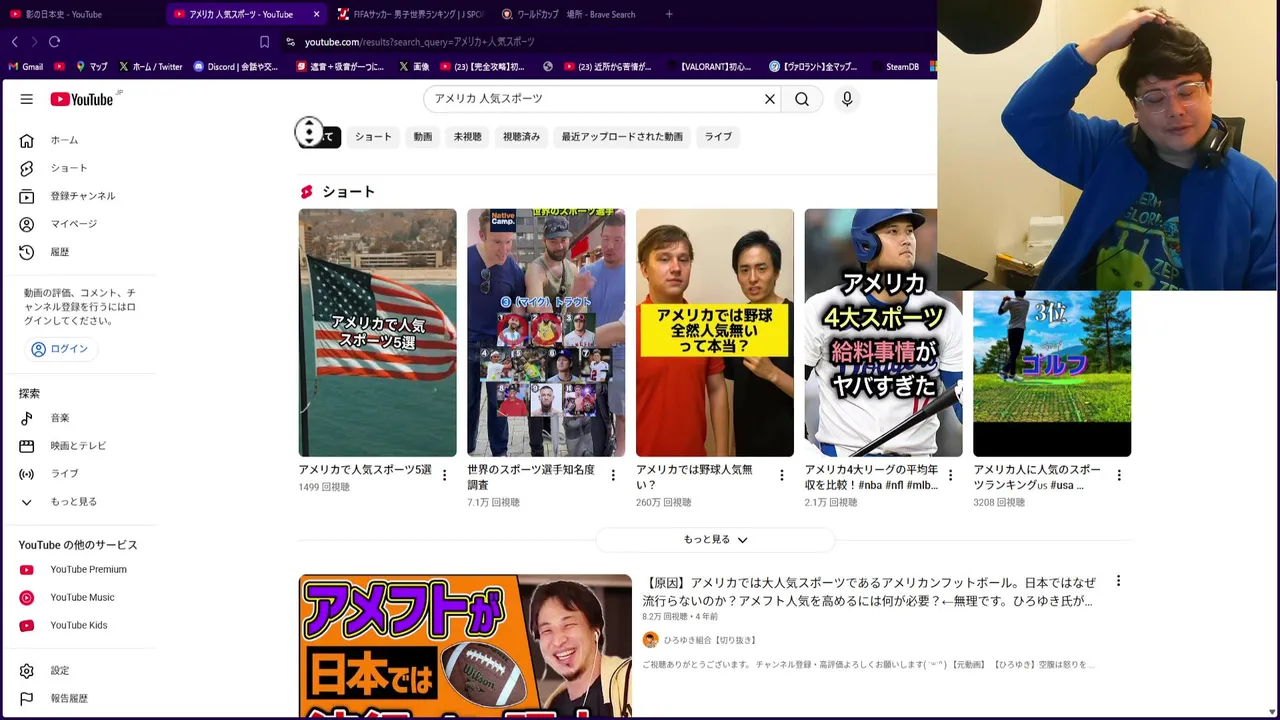Open the アメリカでは野球人気無い short thumbnail
Image resolution: width=1280 pixels, height=720 pixels.
(715, 332)
